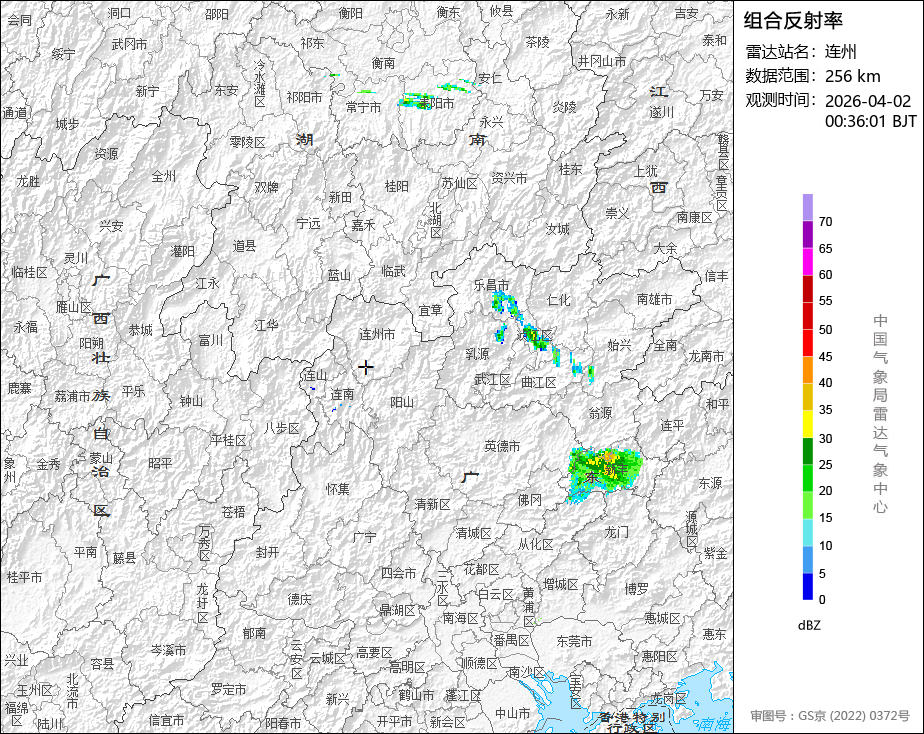This screenshot has height=734, width=924.
Task: Click the 全州 map label
Action: click(x=164, y=176)
